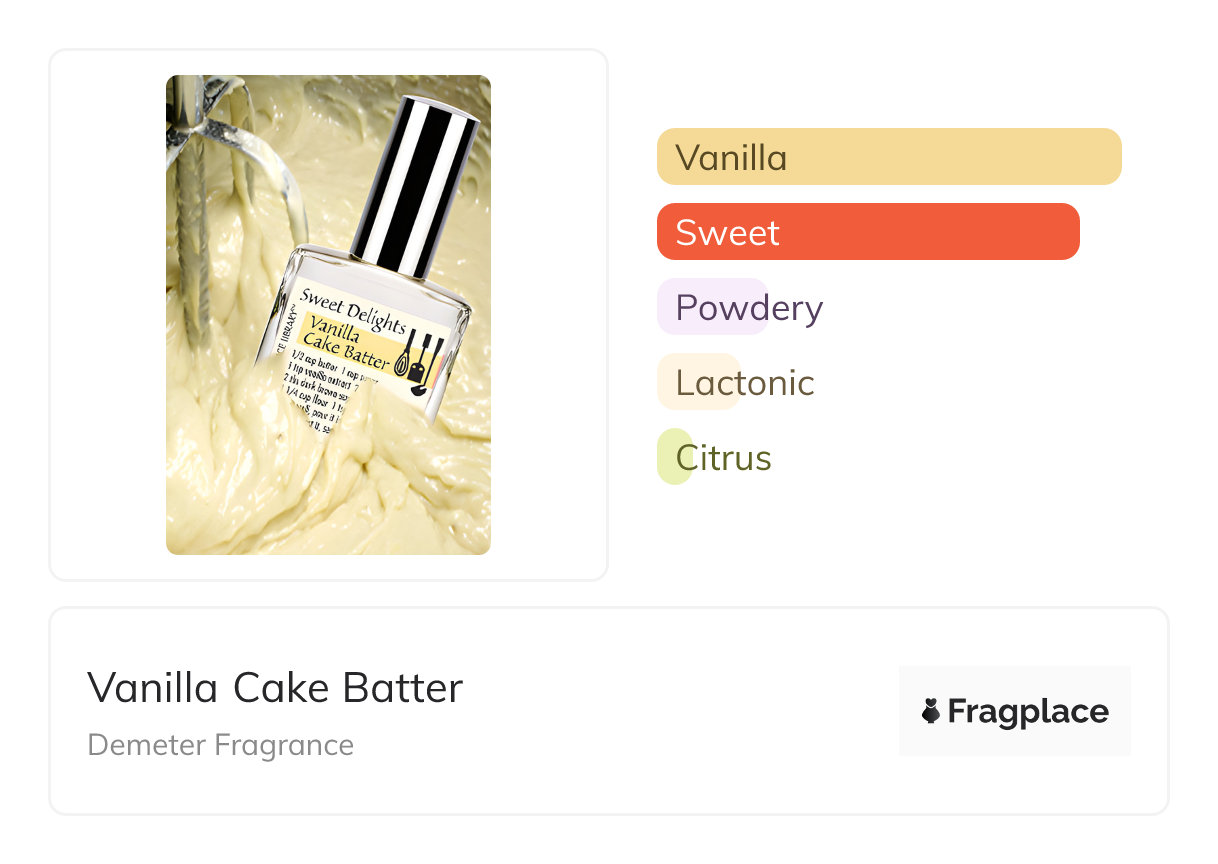Select the Vanilla accord bar

click(888, 157)
